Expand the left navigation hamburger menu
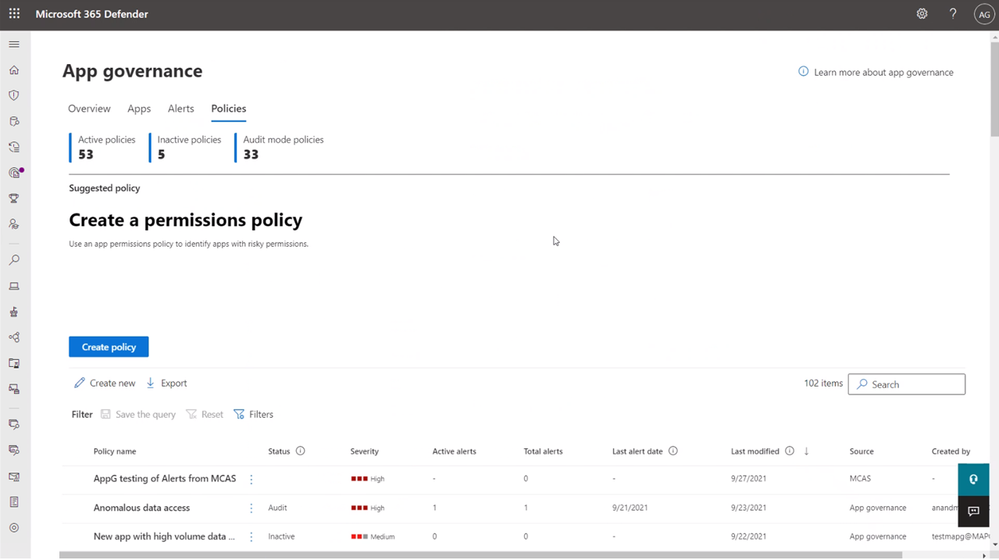999x560 pixels. click(14, 45)
